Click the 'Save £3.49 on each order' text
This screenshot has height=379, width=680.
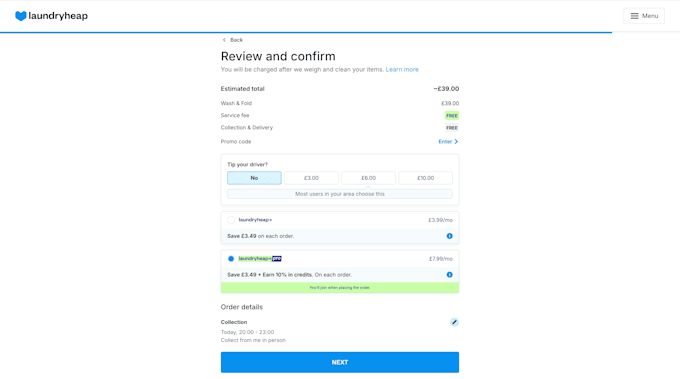pyautogui.click(x=261, y=236)
